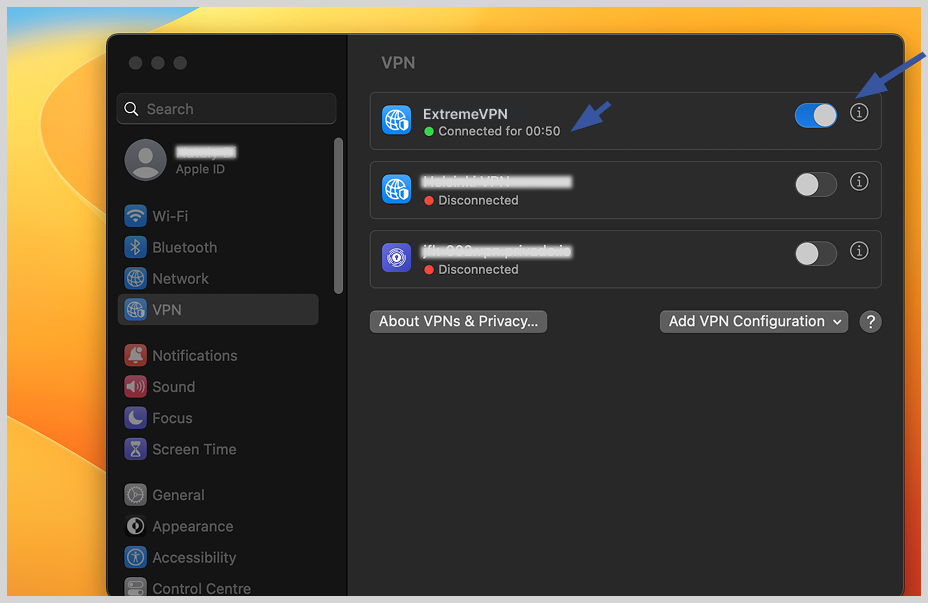Screen dimensions: 928x603
Task: Click the second VPN's Disconnected status
Action: [x=478, y=201]
